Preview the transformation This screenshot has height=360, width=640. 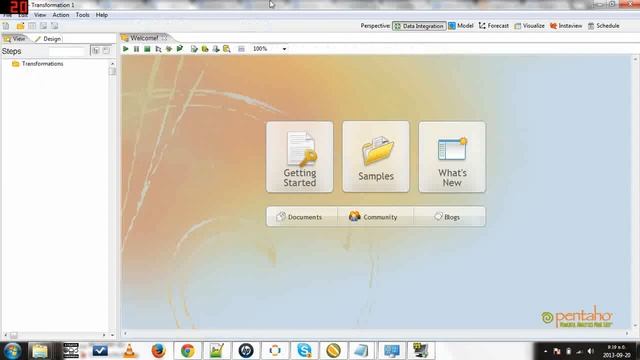pyautogui.click(x=158, y=49)
